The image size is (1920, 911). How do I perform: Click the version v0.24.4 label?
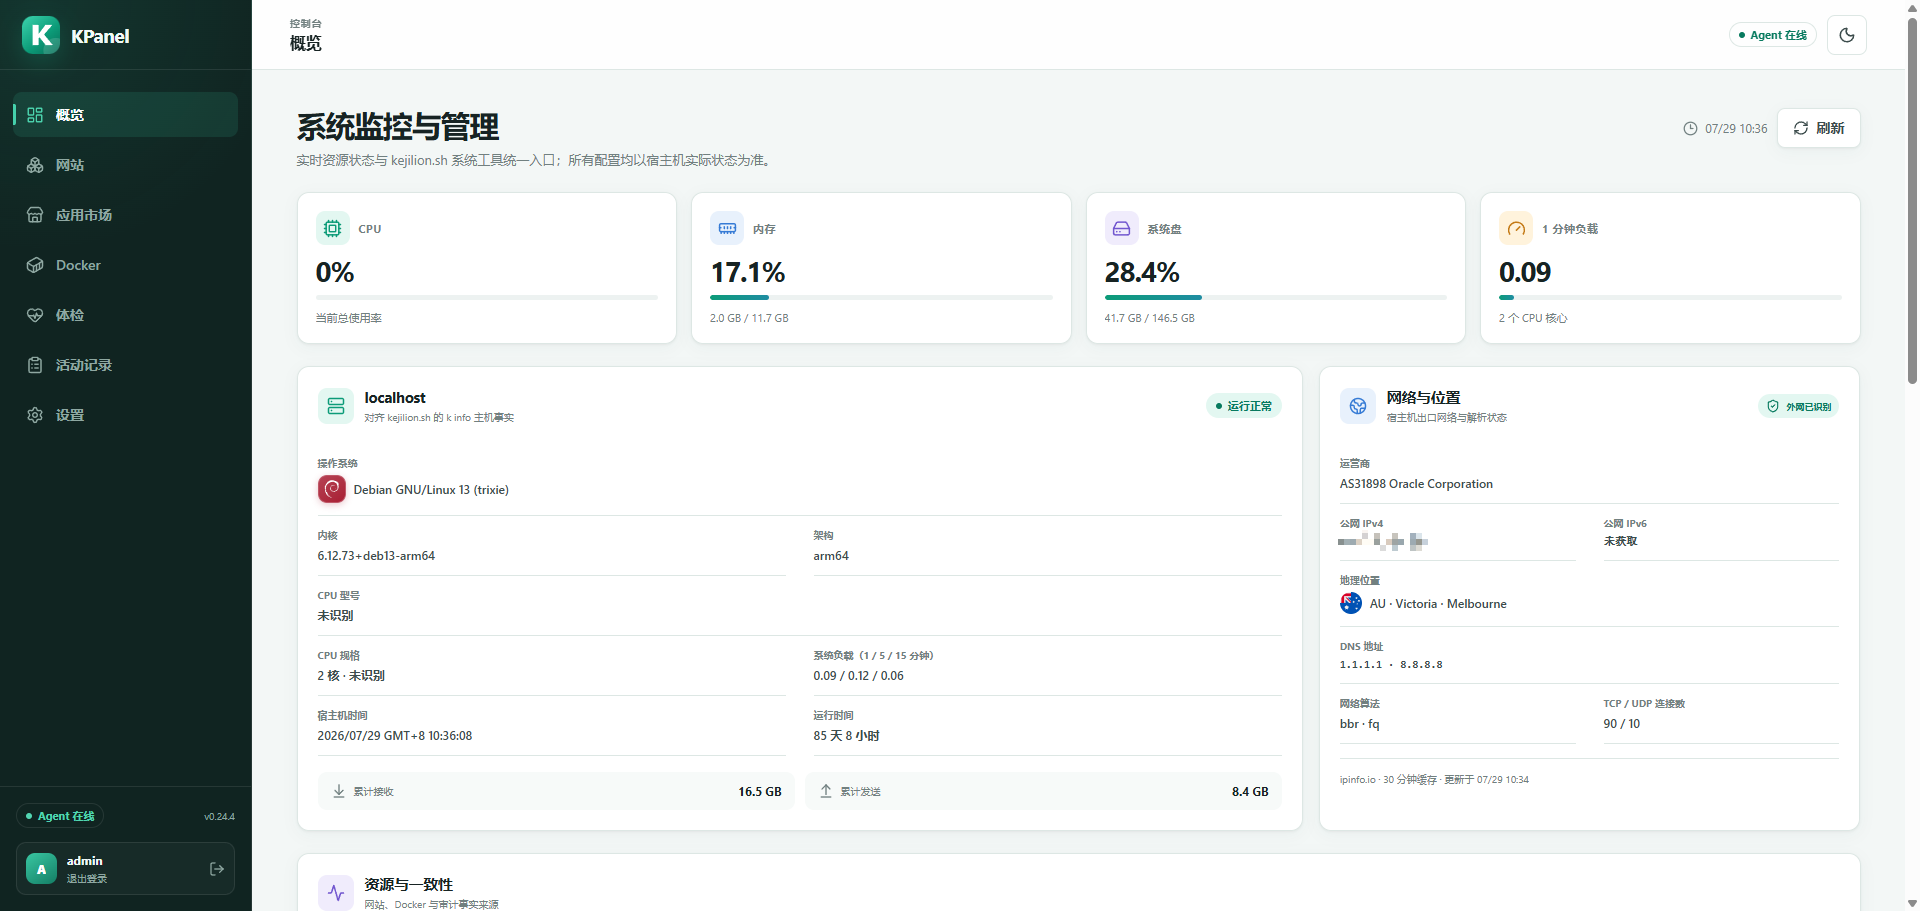220,817
